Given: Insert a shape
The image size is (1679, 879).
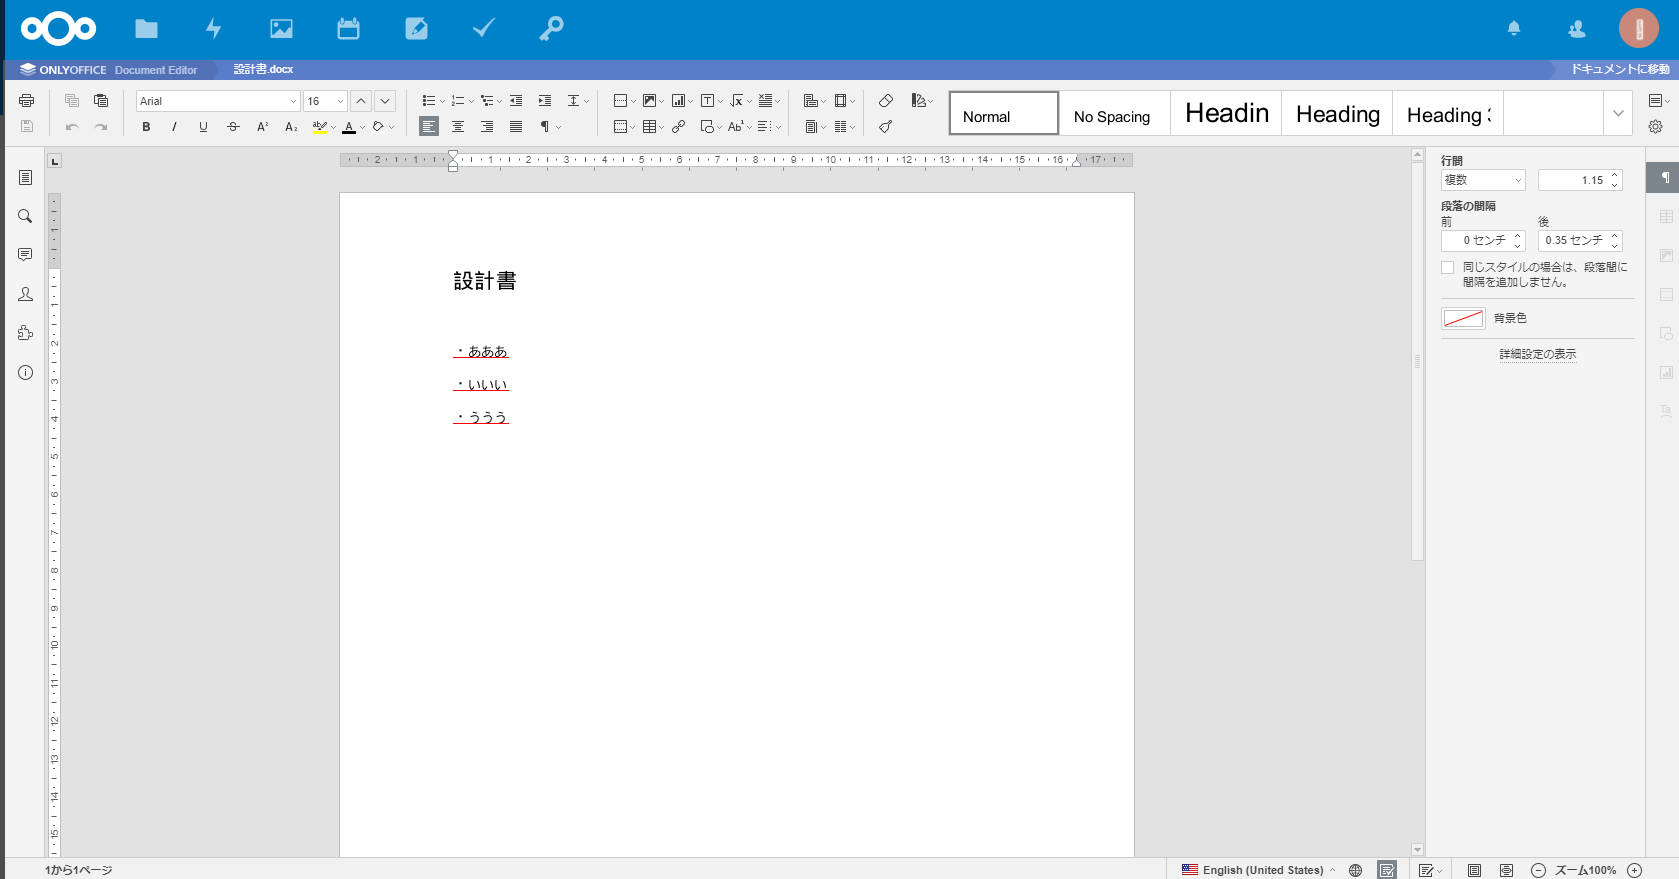Looking at the screenshot, I should pos(711,127).
